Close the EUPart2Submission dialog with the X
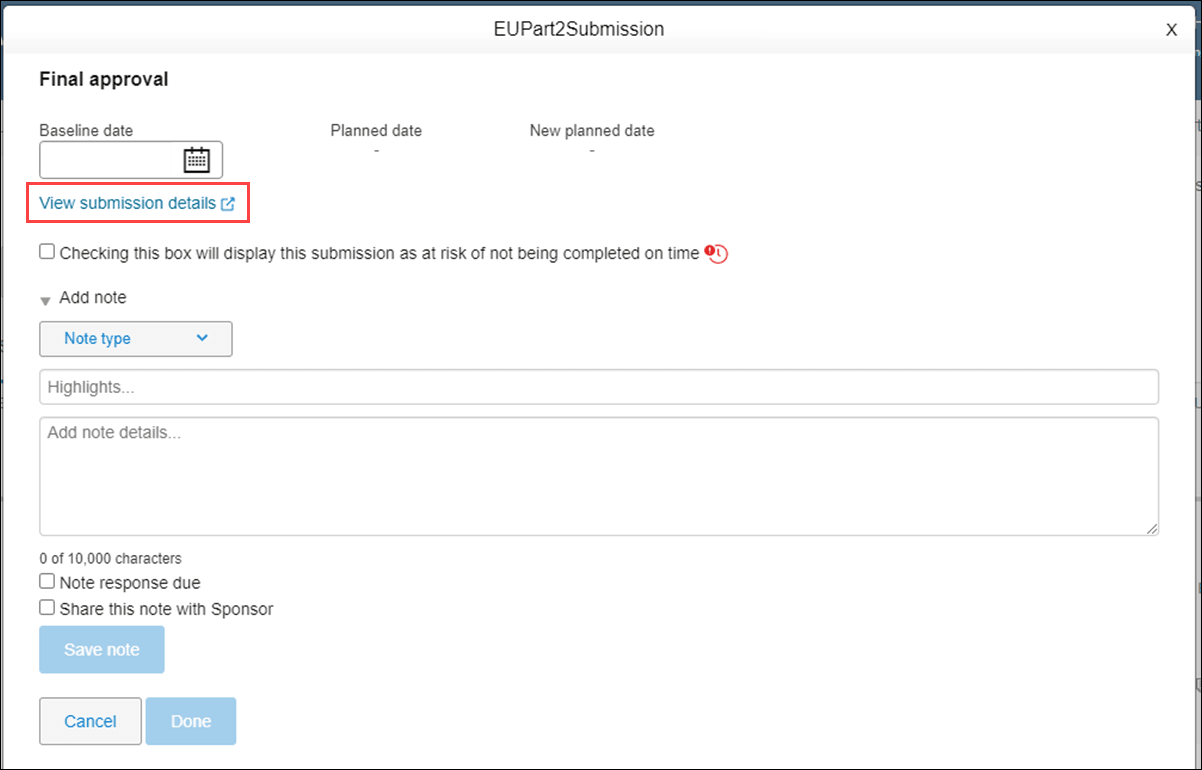The width and height of the screenshot is (1202, 770). coord(1171,29)
